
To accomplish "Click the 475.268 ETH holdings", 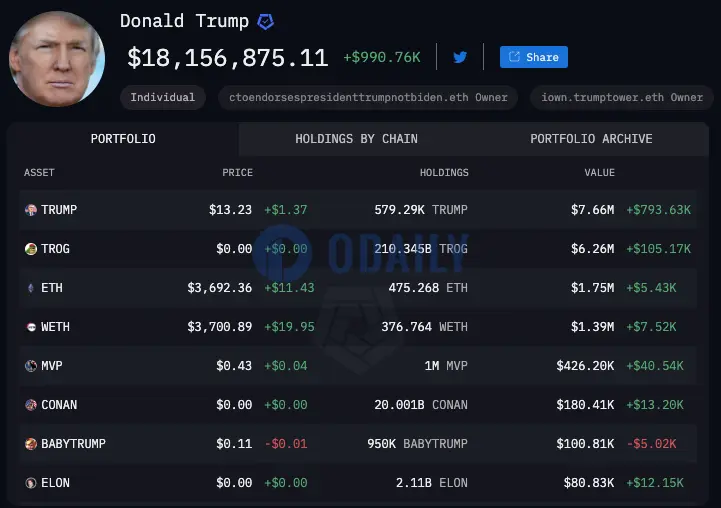I will 428,288.
